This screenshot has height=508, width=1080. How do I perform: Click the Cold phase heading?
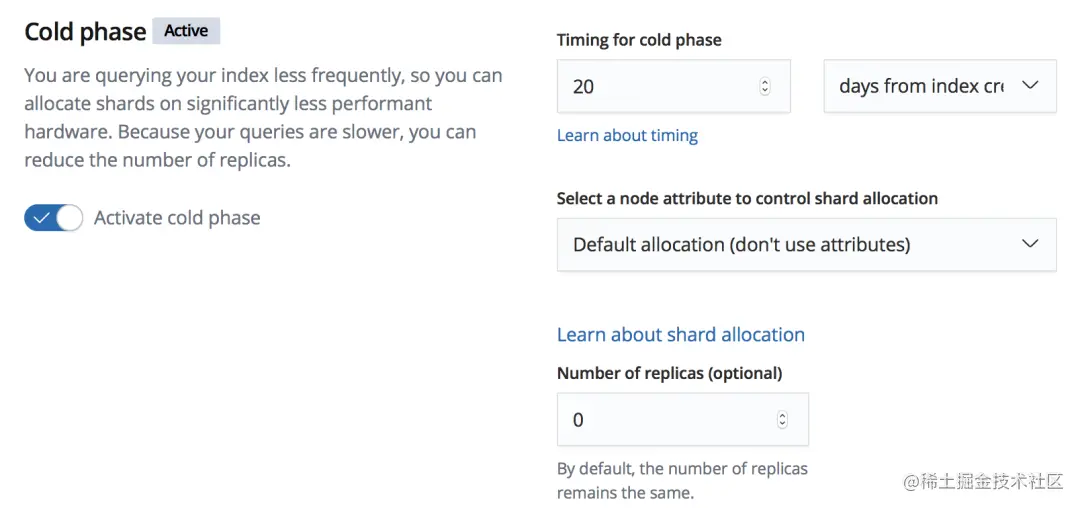[85, 32]
